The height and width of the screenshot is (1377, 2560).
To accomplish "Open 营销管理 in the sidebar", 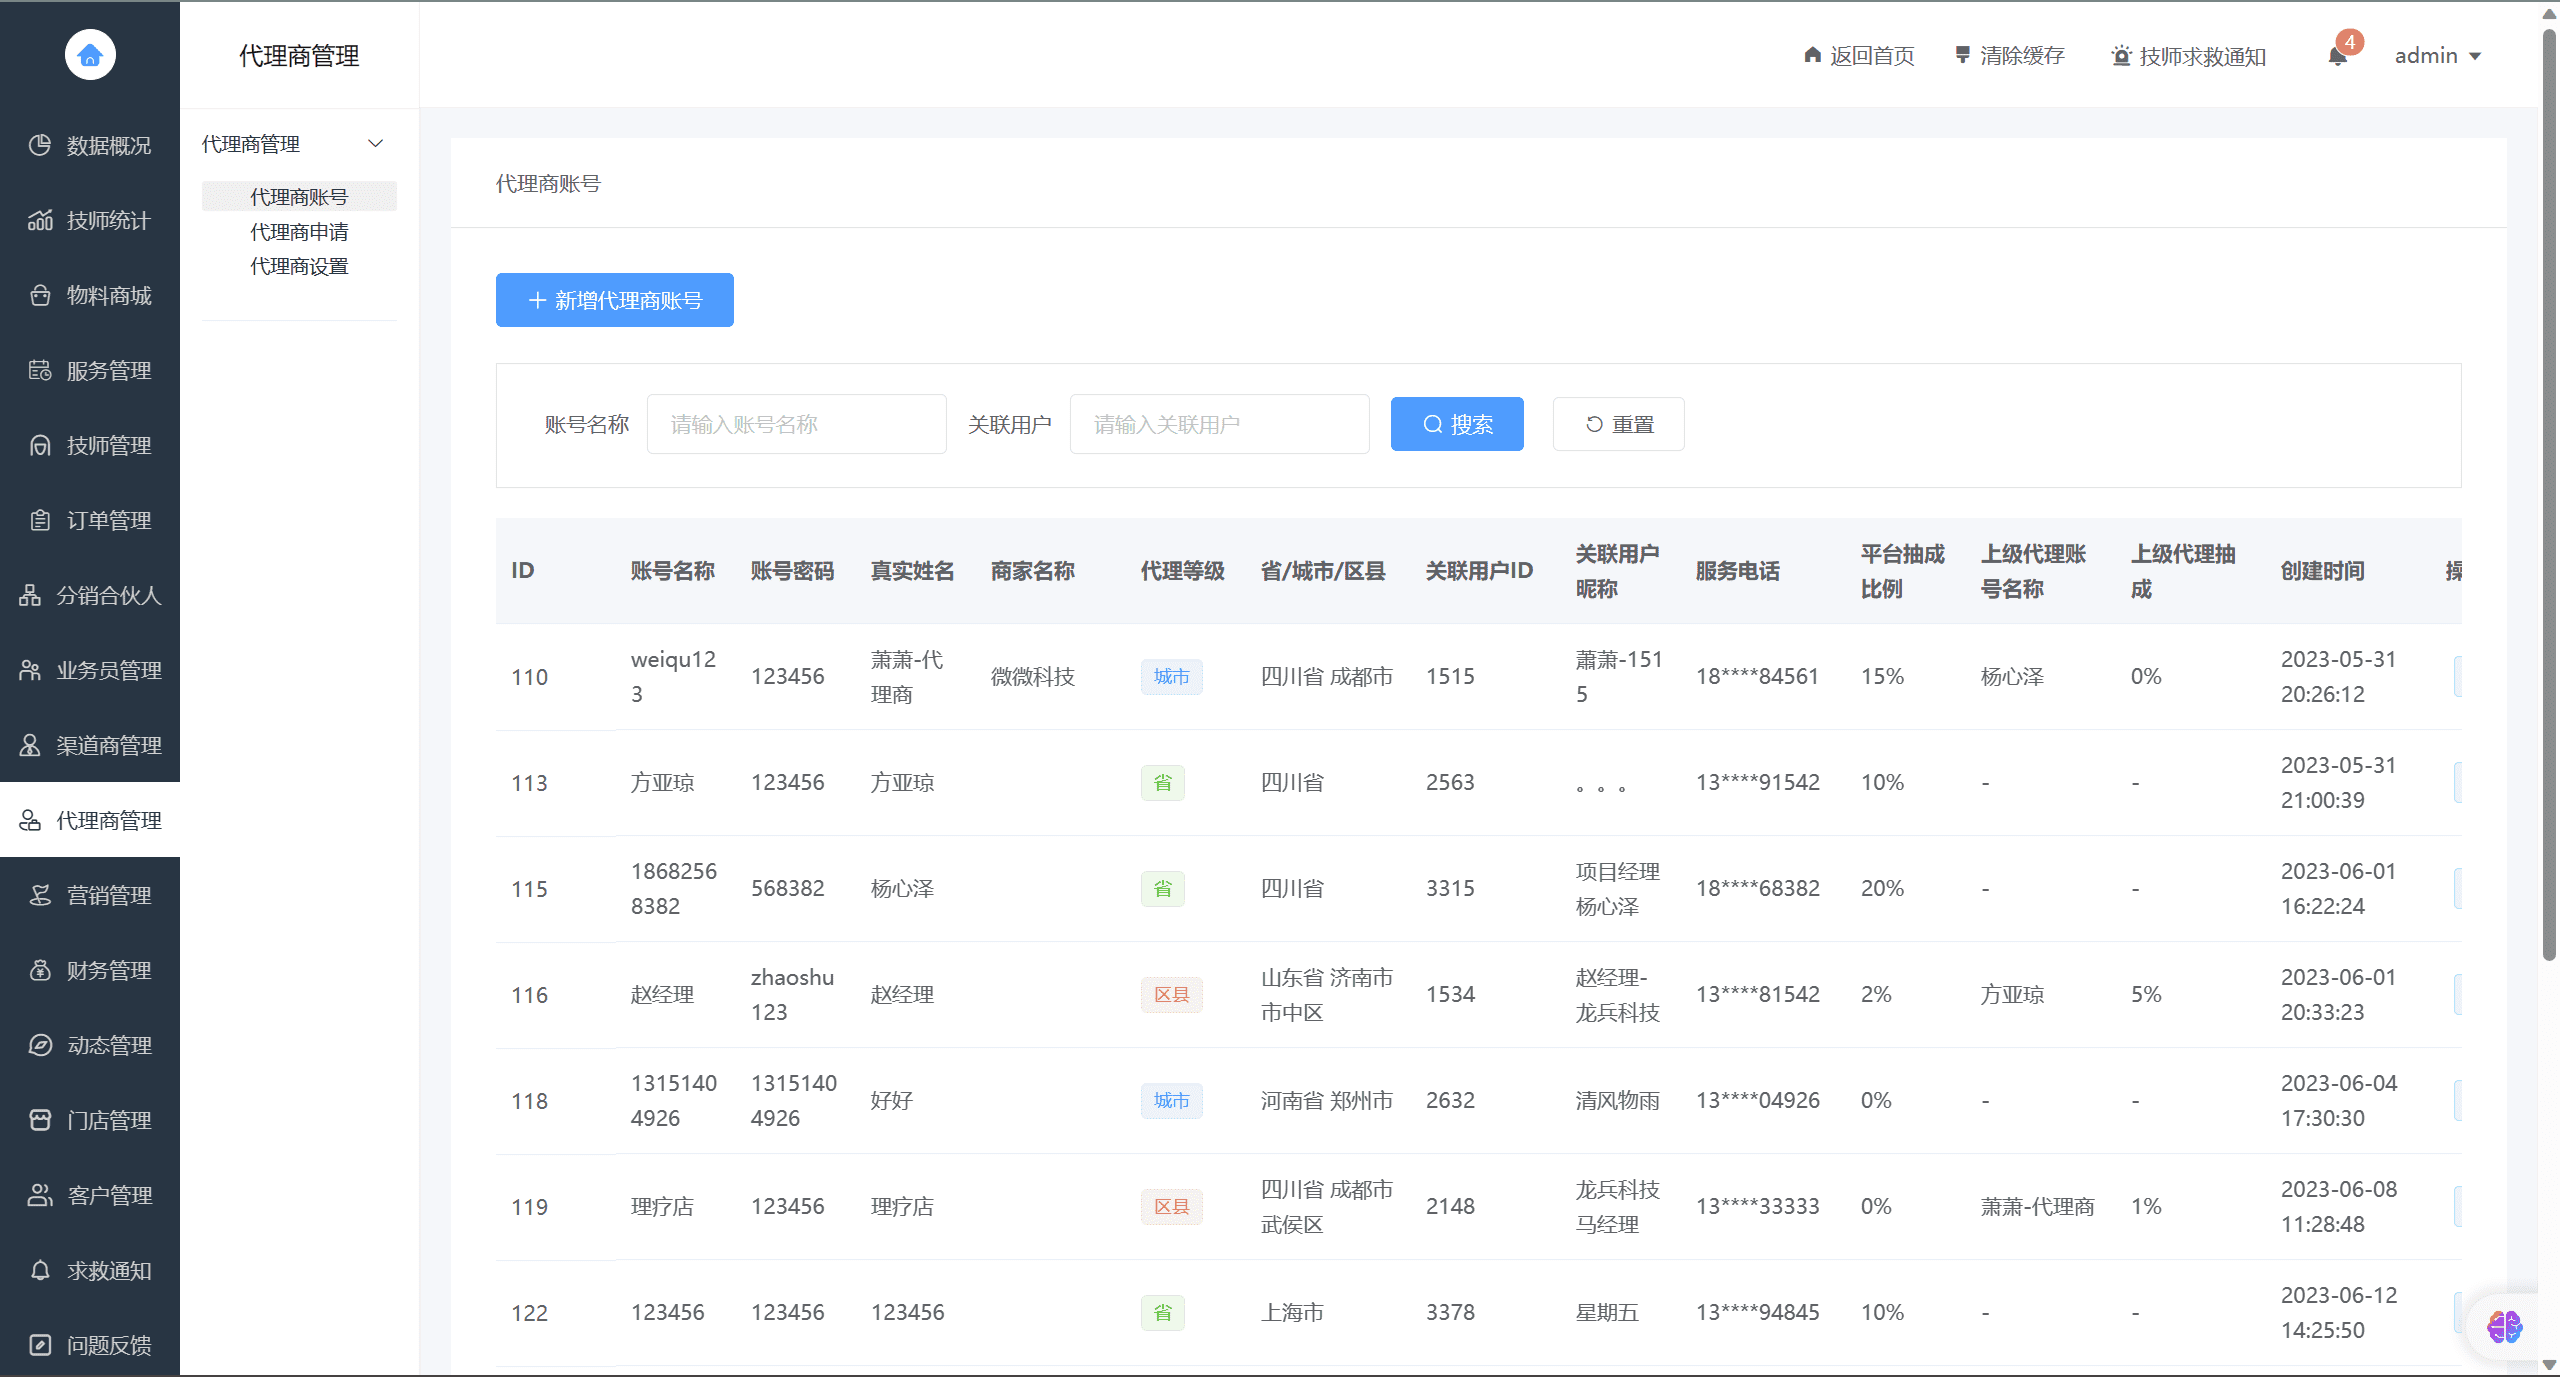I will click(x=90, y=896).
